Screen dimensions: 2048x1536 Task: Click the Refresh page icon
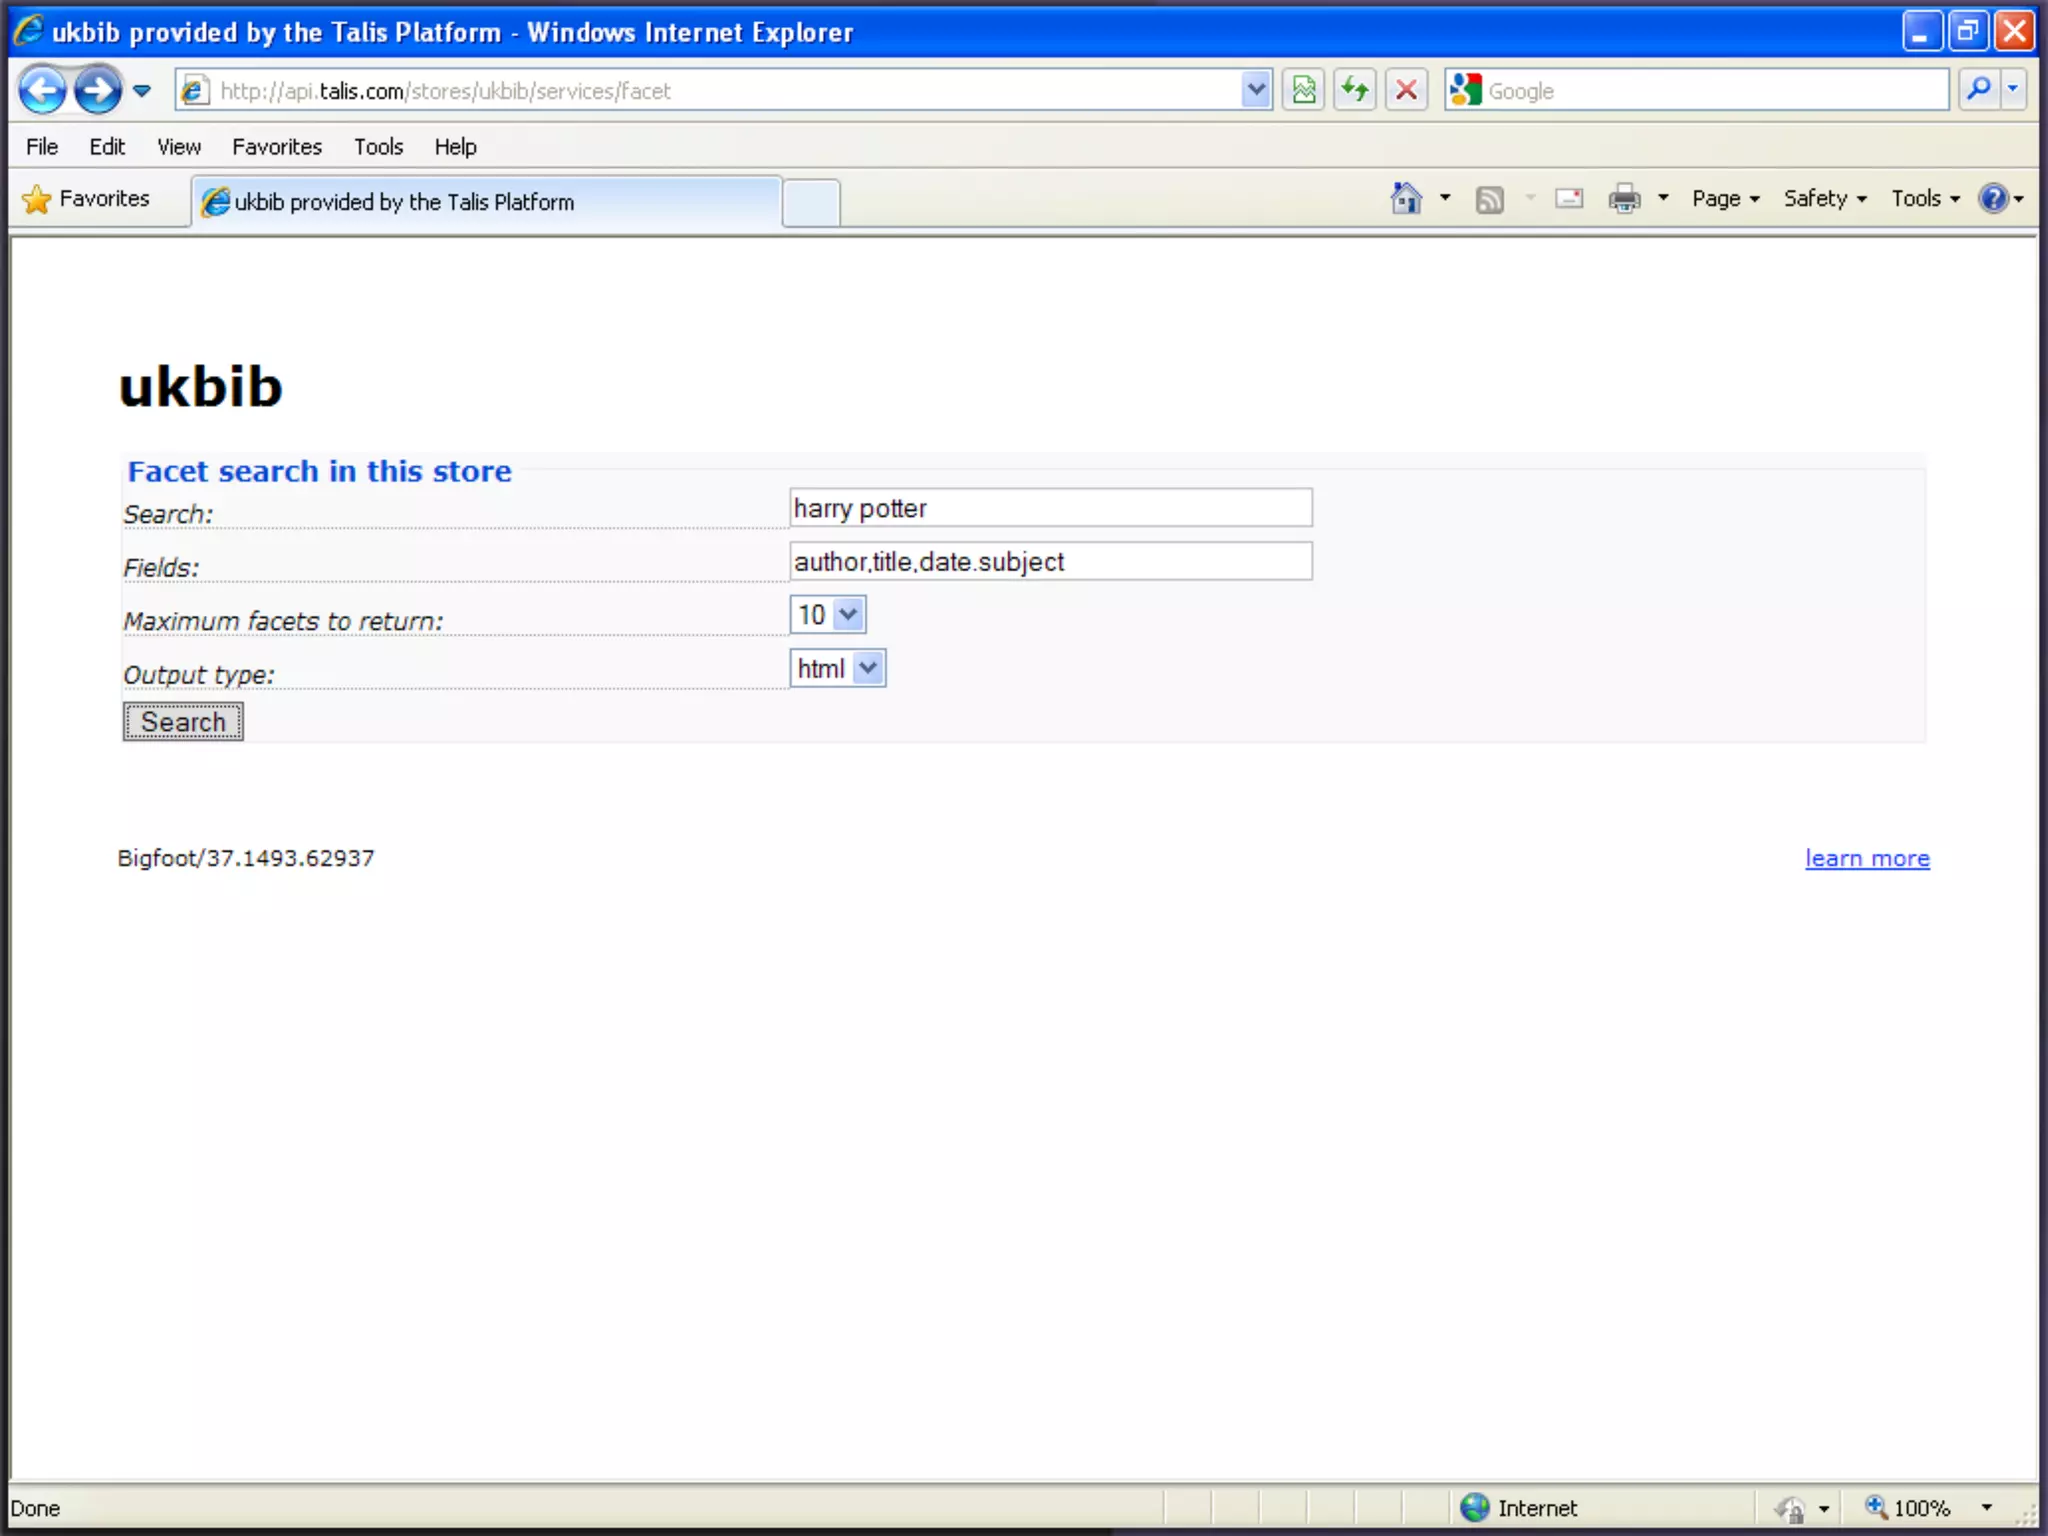tap(1355, 91)
